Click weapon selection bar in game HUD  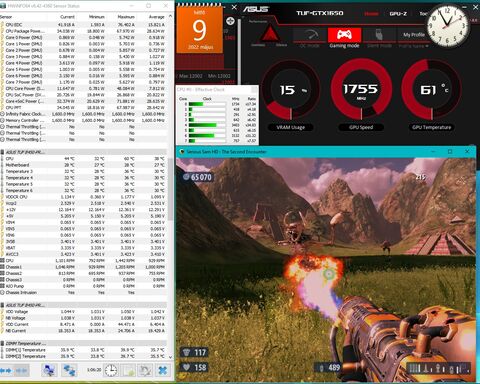(438, 368)
